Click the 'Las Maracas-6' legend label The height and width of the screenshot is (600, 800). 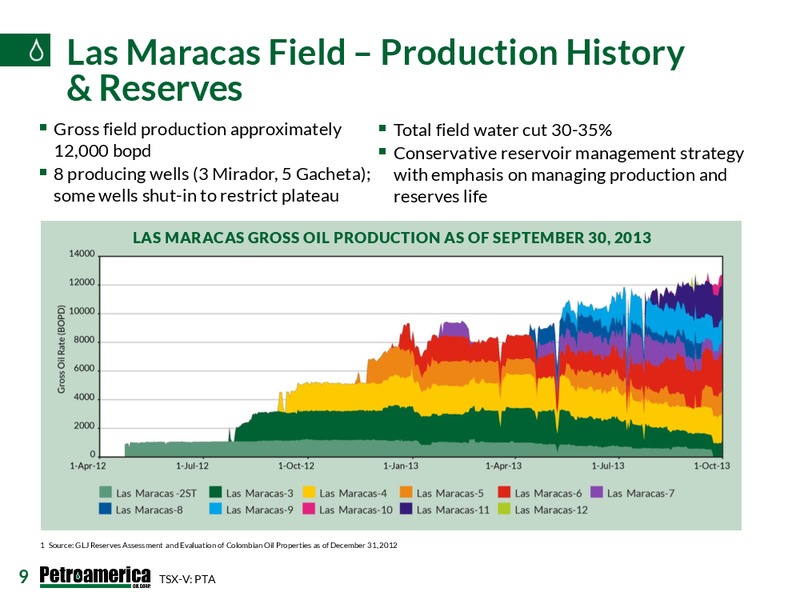click(548, 493)
